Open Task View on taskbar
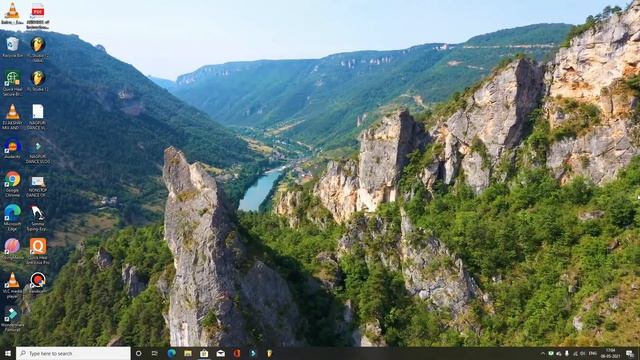The height and width of the screenshot is (360, 640). [x=155, y=353]
